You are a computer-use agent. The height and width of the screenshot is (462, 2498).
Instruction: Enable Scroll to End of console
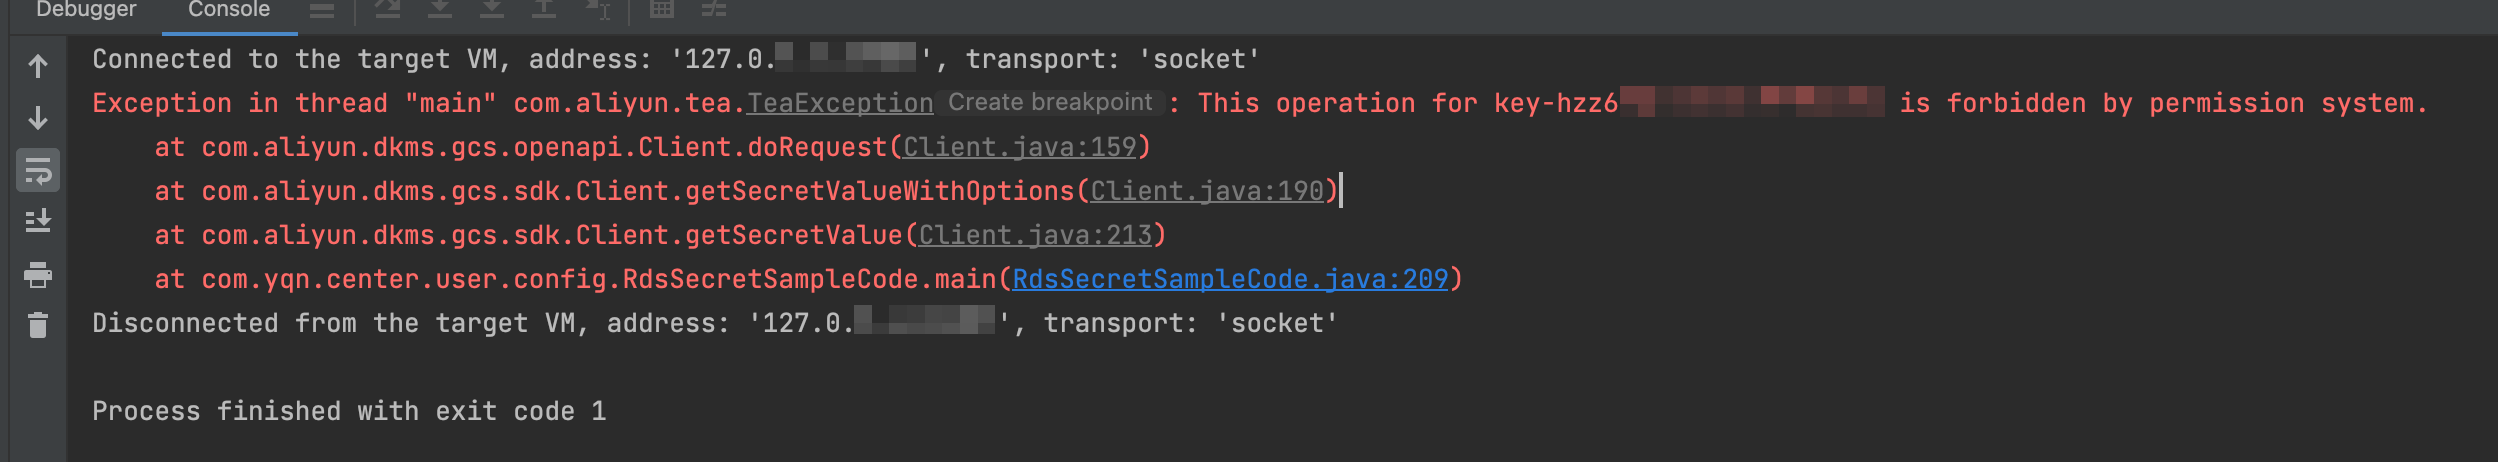38,221
